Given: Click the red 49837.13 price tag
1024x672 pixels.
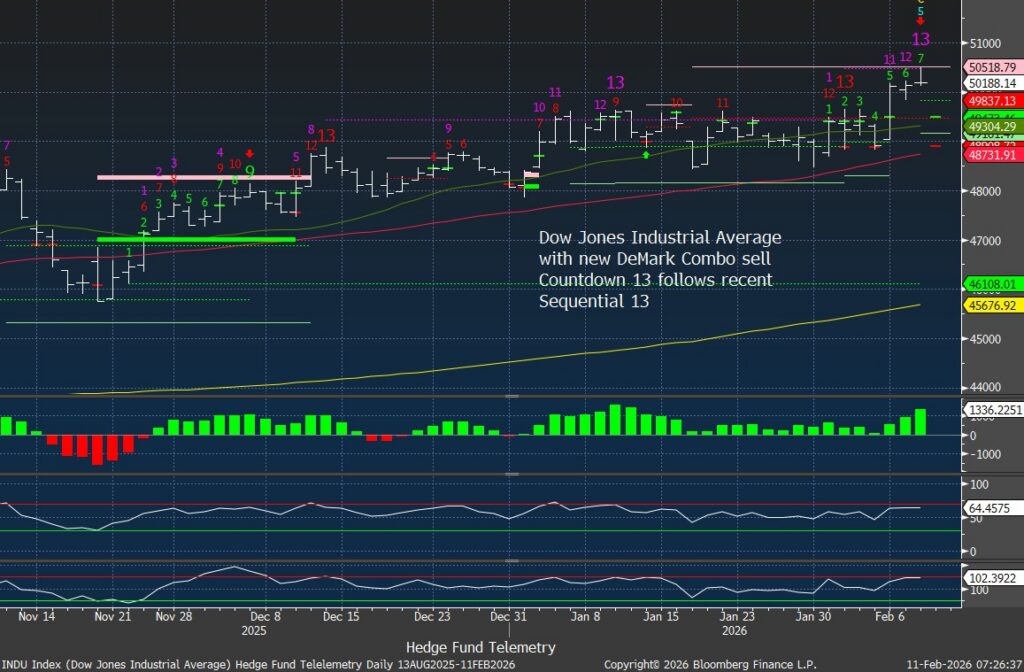Looking at the screenshot, I should tap(989, 100).
